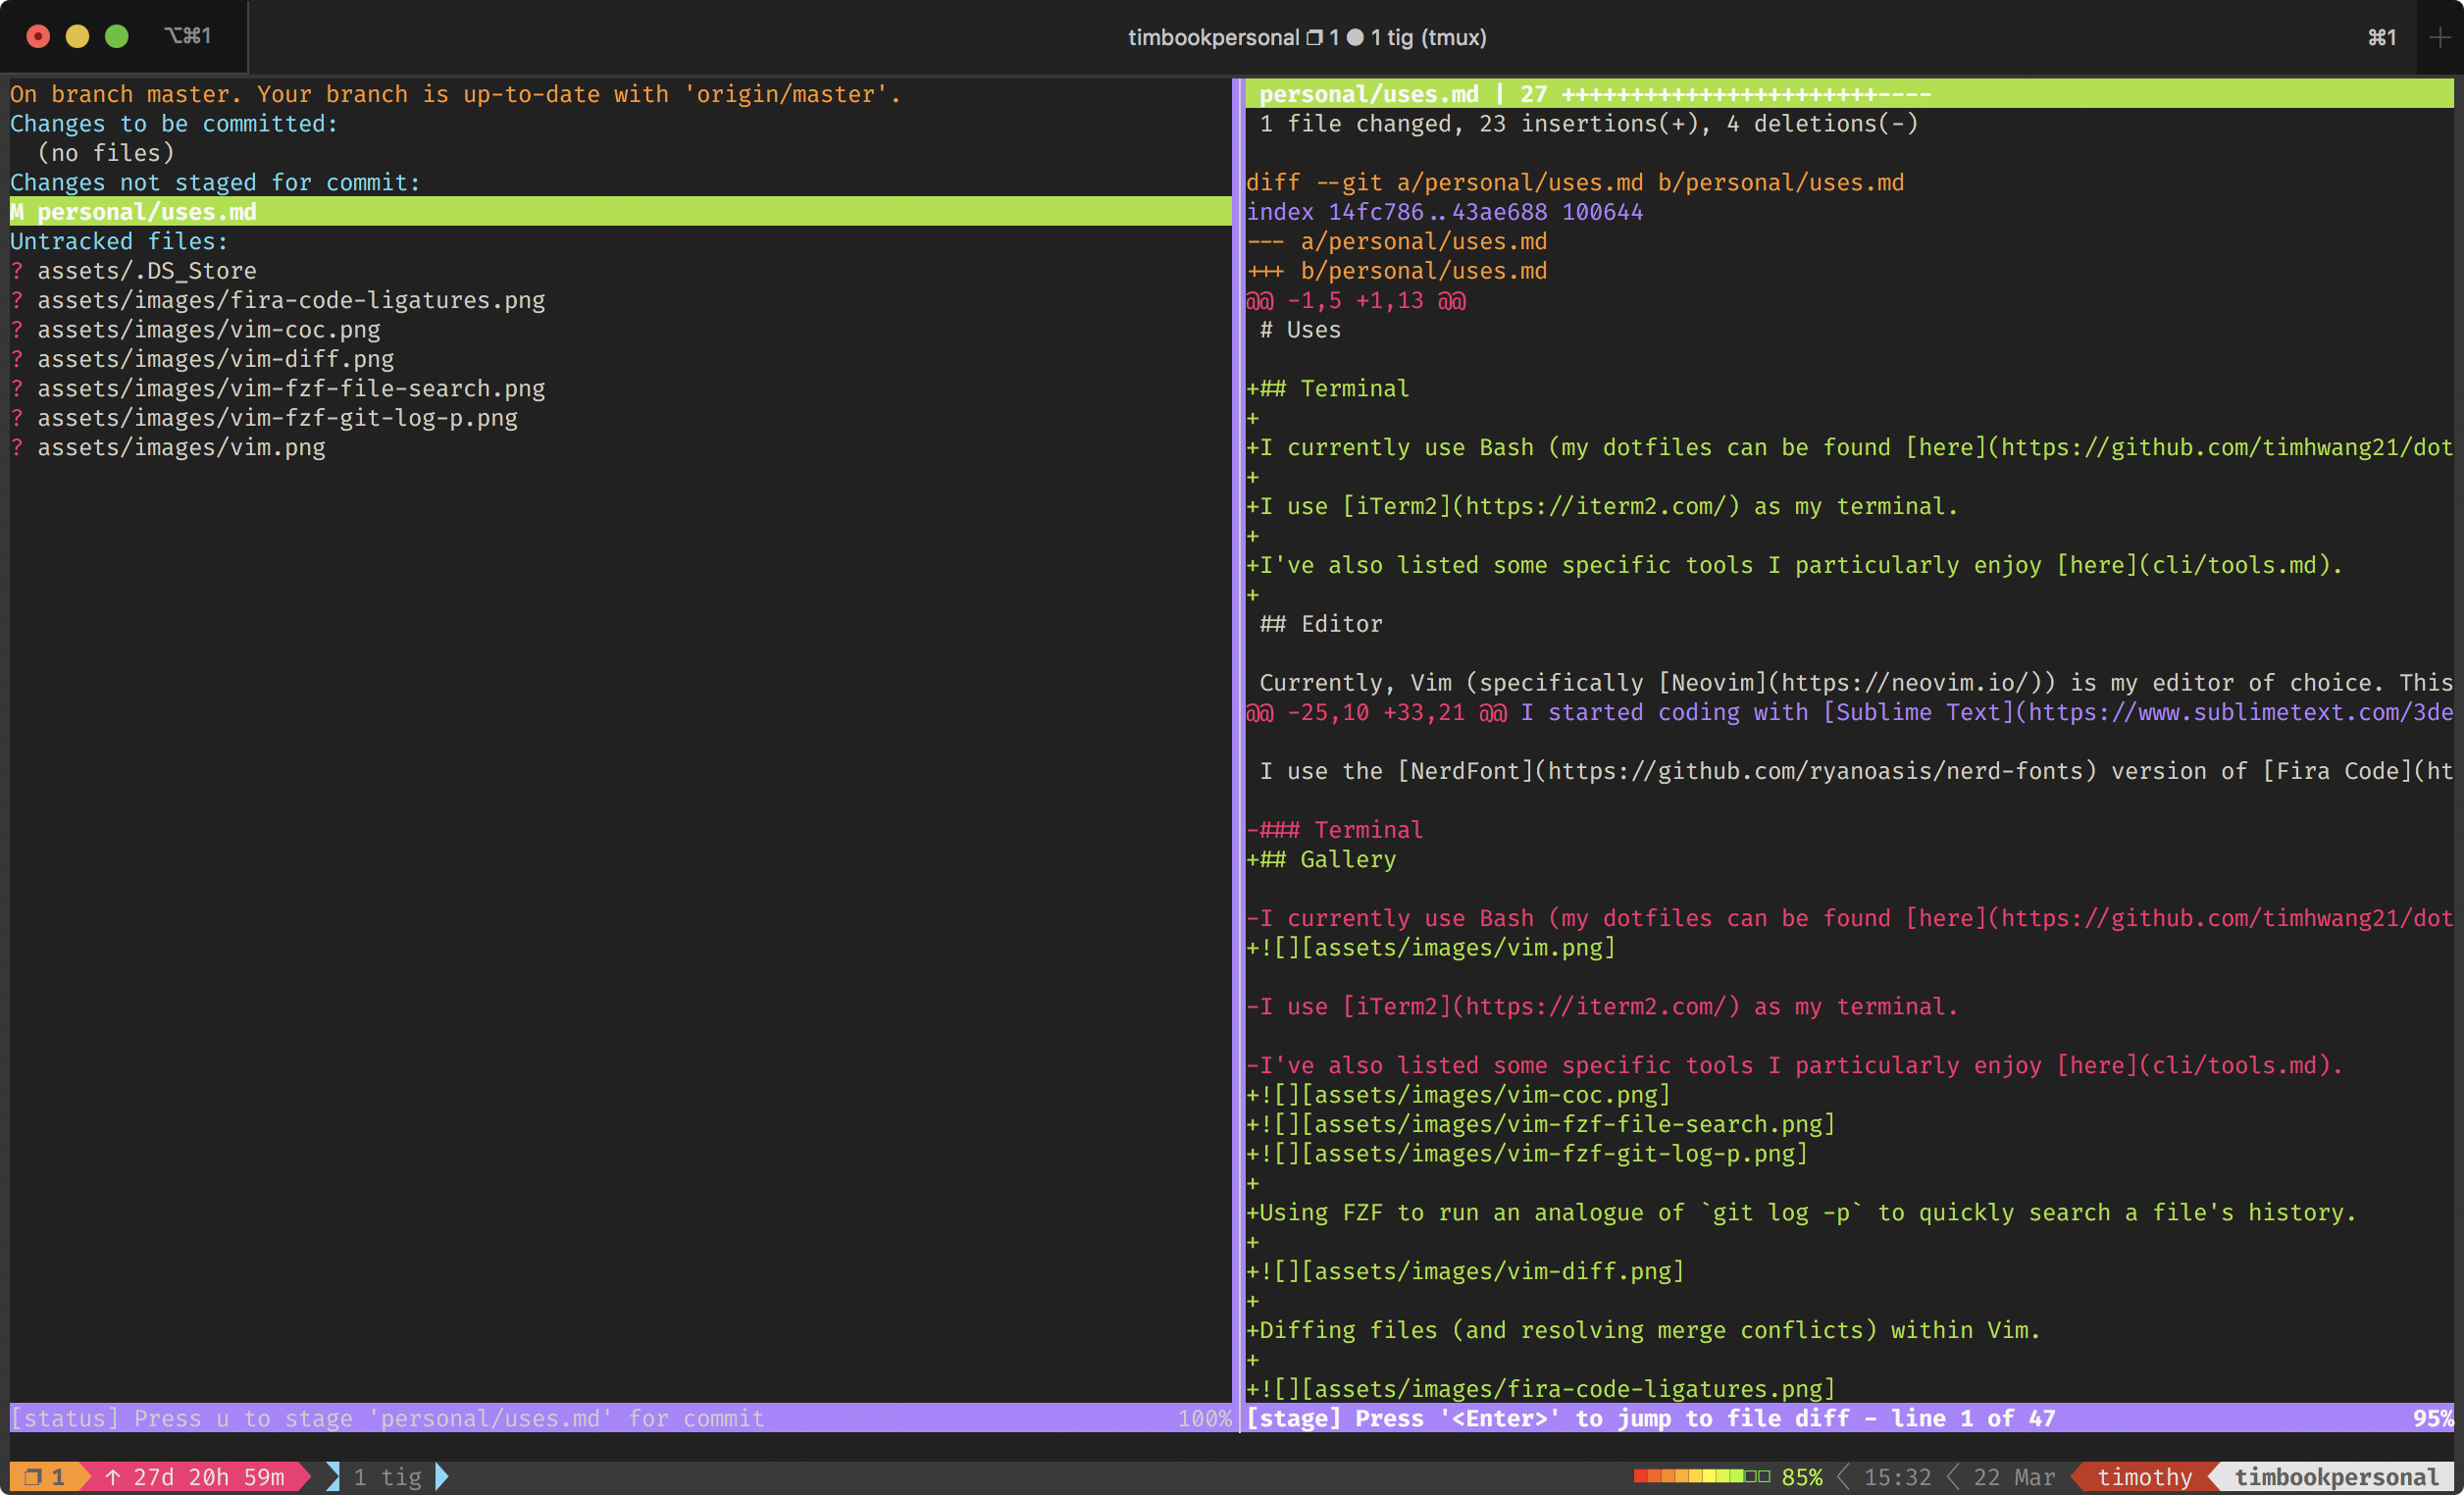Select the '1 tig' tmux window tab
The width and height of the screenshot is (2464, 1495).
pyautogui.click(x=388, y=1477)
